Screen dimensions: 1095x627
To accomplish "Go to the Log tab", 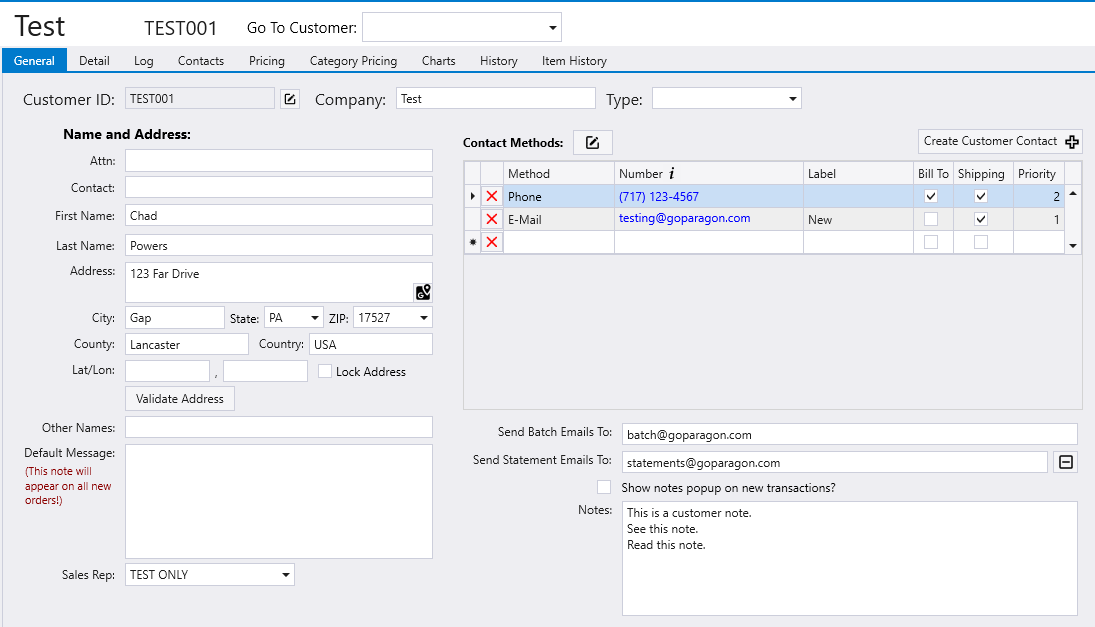I will tap(144, 61).
